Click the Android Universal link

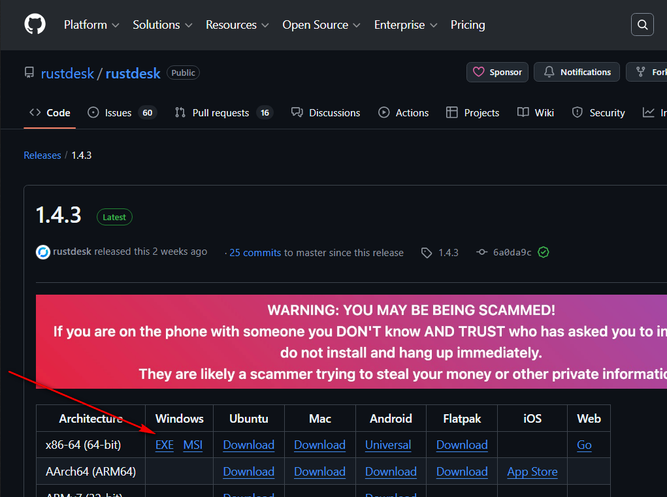pos(388,445)
